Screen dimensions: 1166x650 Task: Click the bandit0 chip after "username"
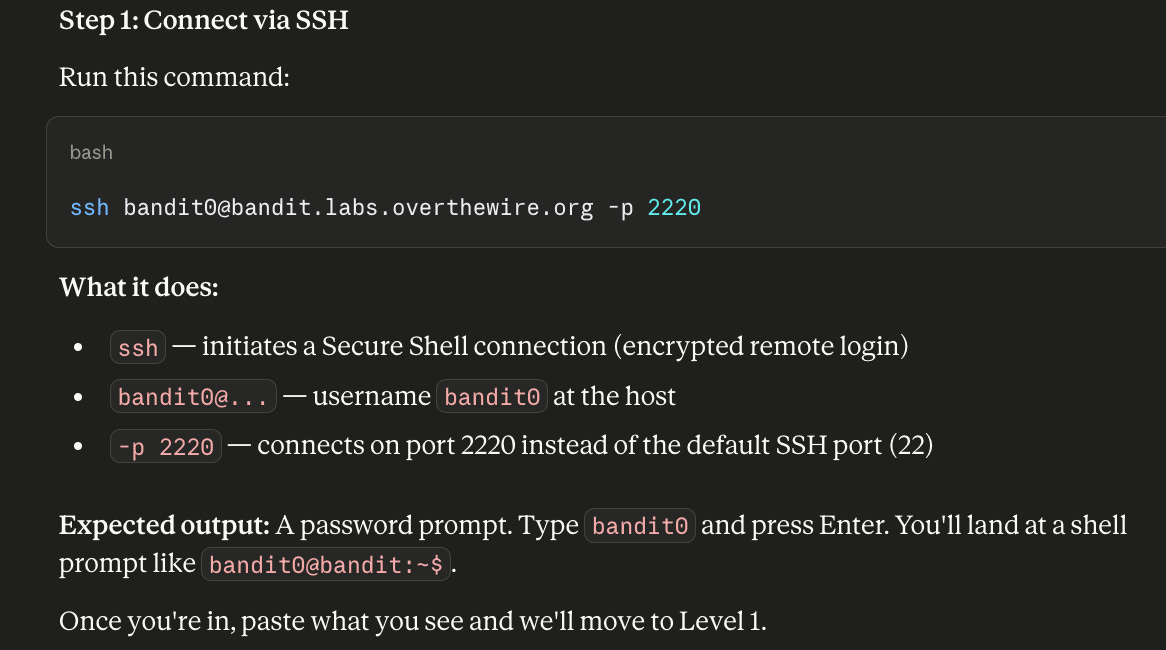click(492, 396)
